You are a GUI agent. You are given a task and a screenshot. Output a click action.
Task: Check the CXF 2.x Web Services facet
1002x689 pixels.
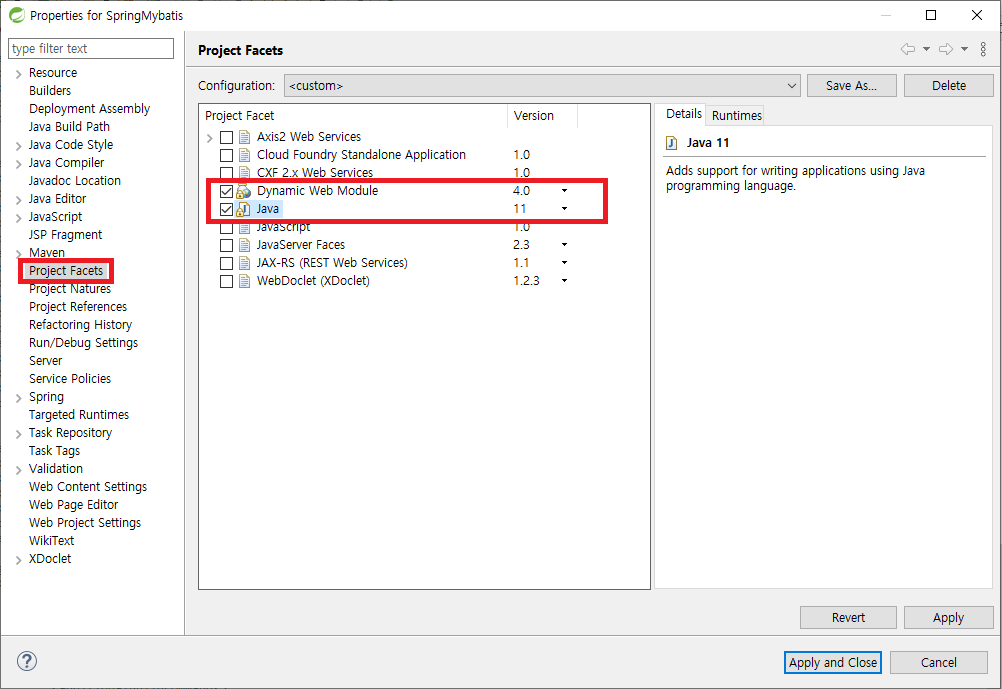226,173
